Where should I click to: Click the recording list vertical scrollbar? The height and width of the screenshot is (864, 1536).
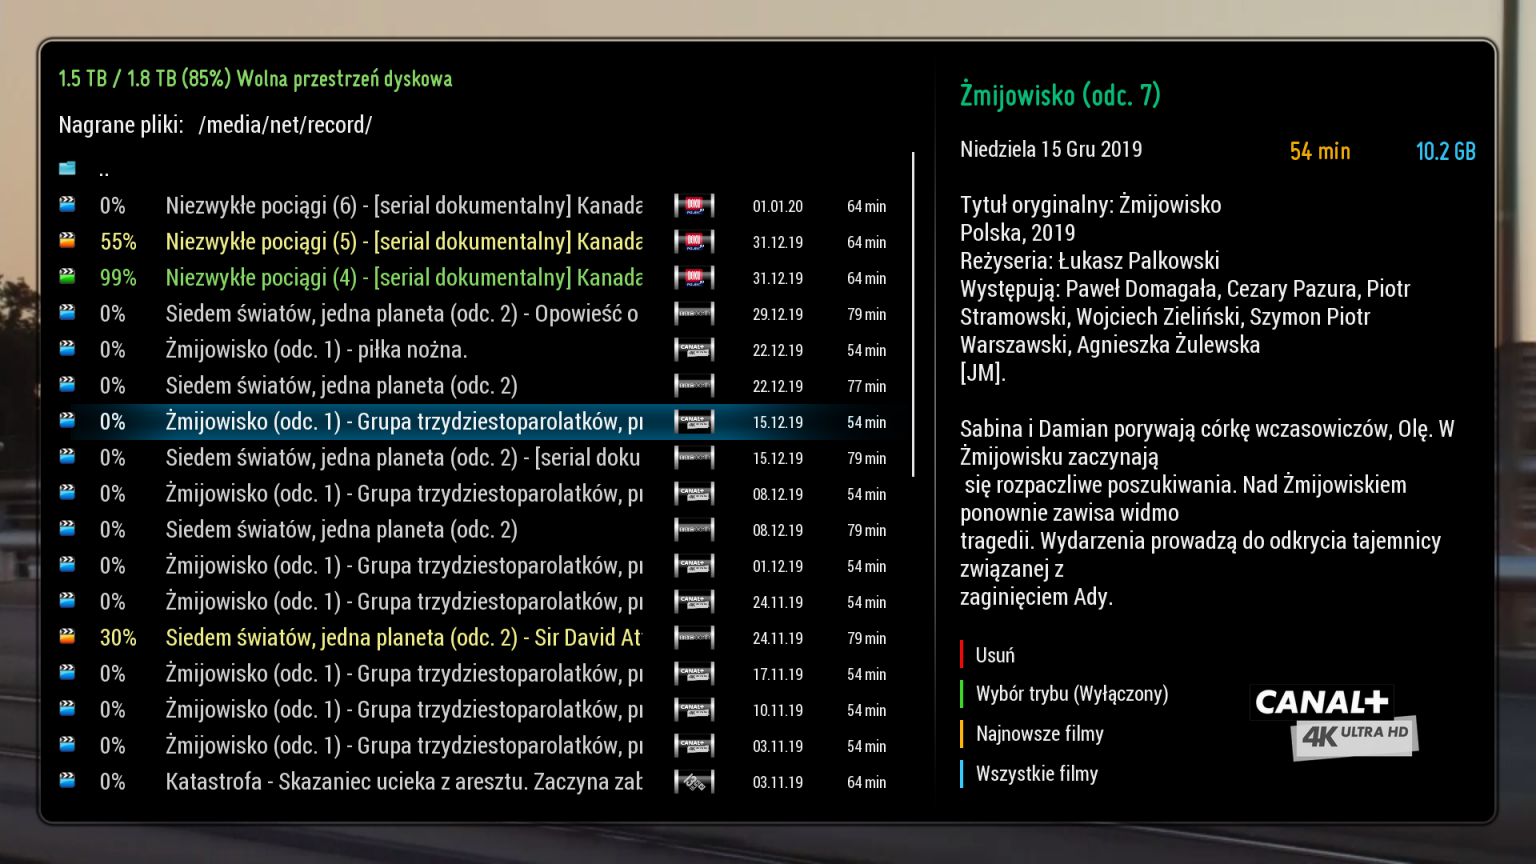(913, 314)
